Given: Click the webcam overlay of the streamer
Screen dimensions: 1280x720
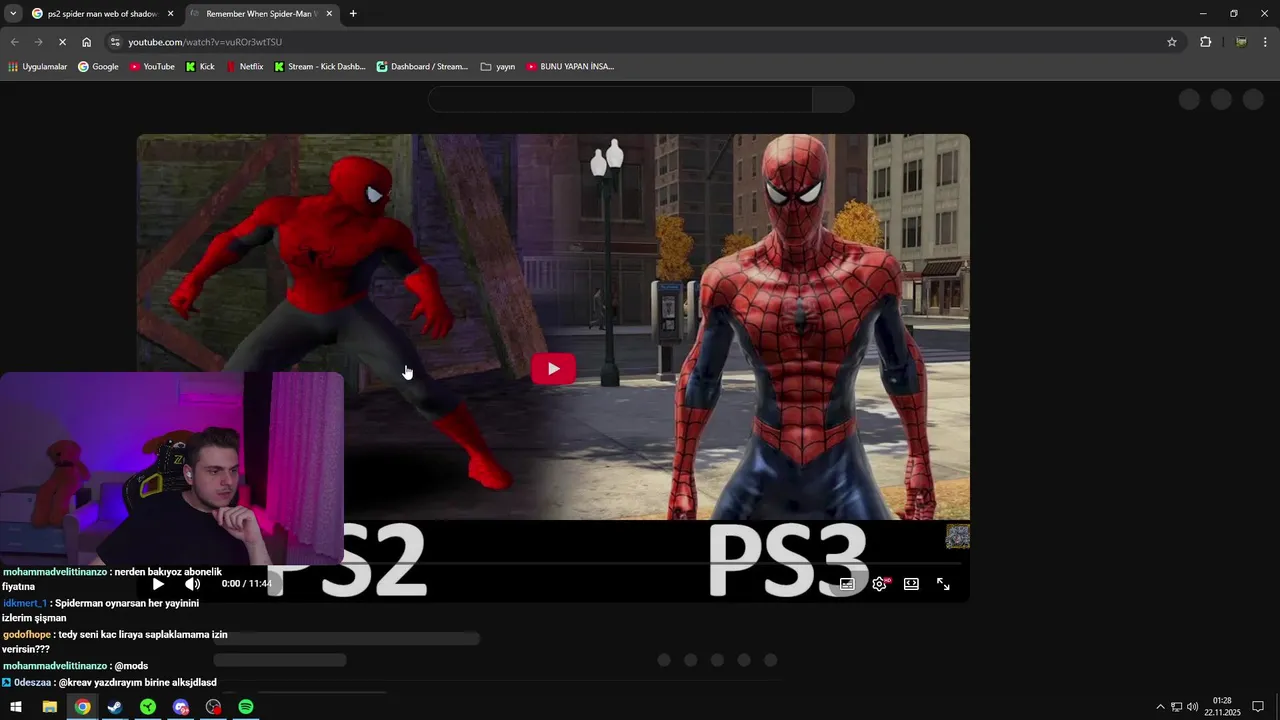Looking at the screenshot, I should pos(172,469).
